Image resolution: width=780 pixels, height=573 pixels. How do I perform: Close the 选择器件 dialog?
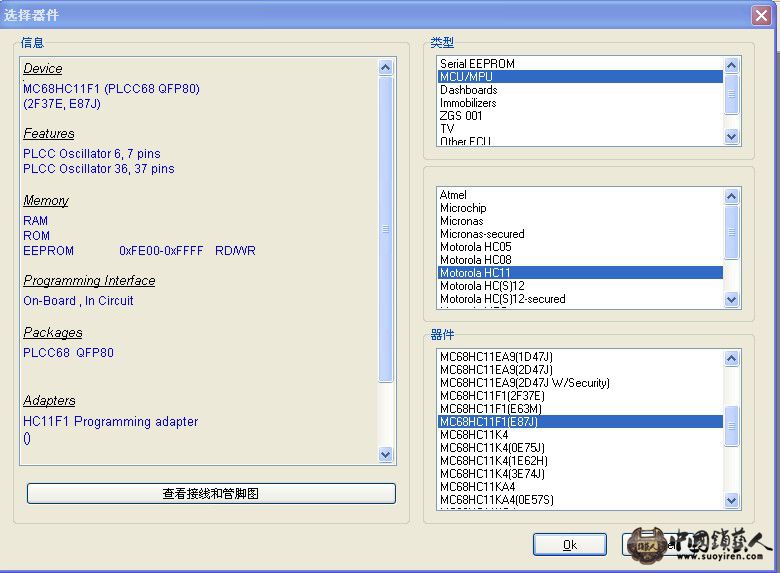click(761, 15)
